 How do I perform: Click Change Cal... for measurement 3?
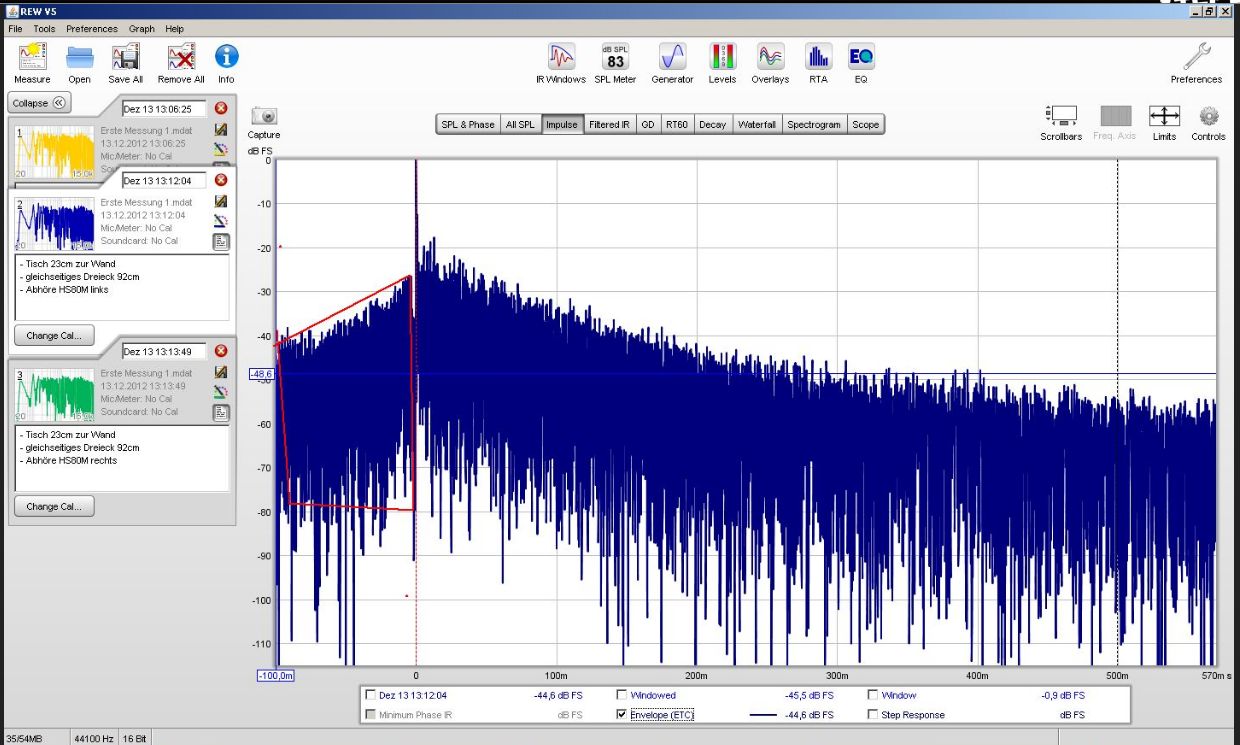click(55, 507)
